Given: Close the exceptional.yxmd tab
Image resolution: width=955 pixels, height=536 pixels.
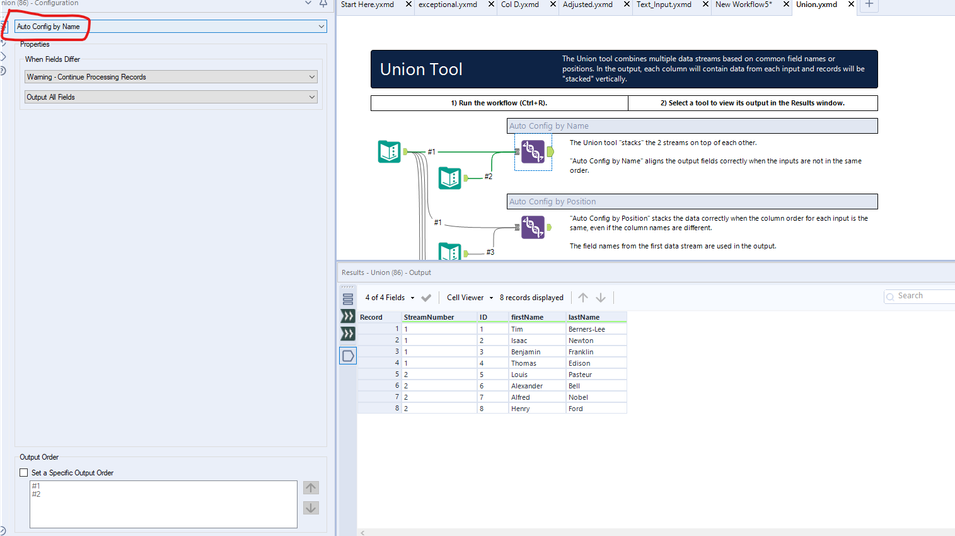Looking at the screenshot, I should point(491,4).
